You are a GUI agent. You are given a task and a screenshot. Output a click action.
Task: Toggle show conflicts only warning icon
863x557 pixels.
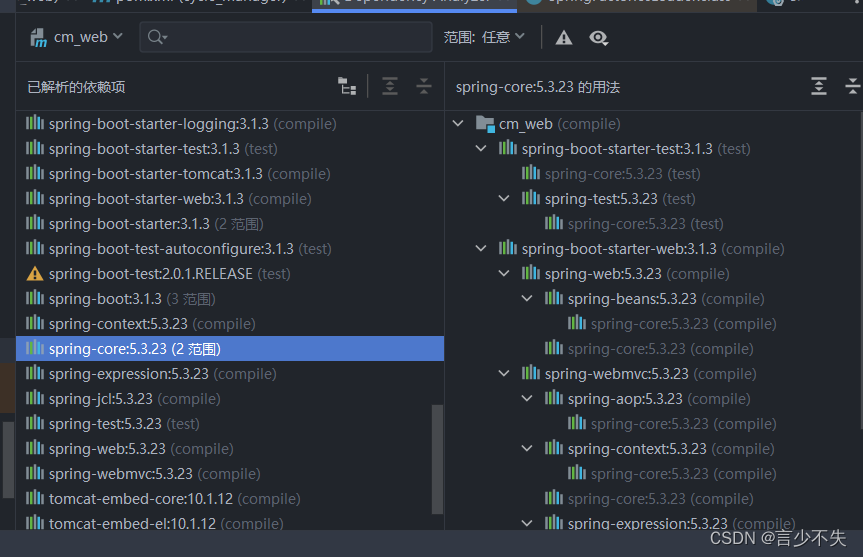coord(564,37)
